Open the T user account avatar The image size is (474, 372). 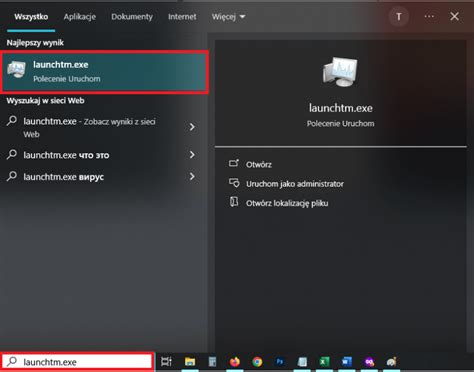pos(399,16)
